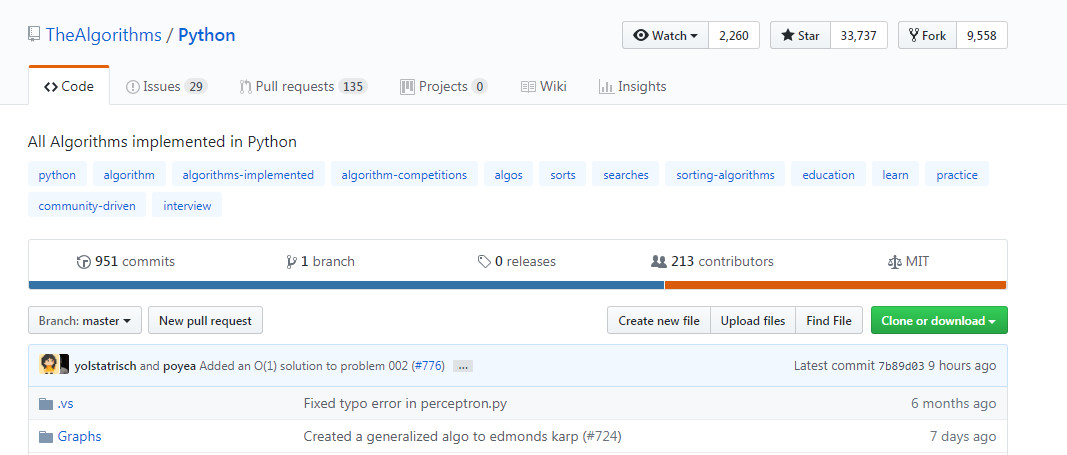Open the Watch dropdown button

(x=666, y=35)
